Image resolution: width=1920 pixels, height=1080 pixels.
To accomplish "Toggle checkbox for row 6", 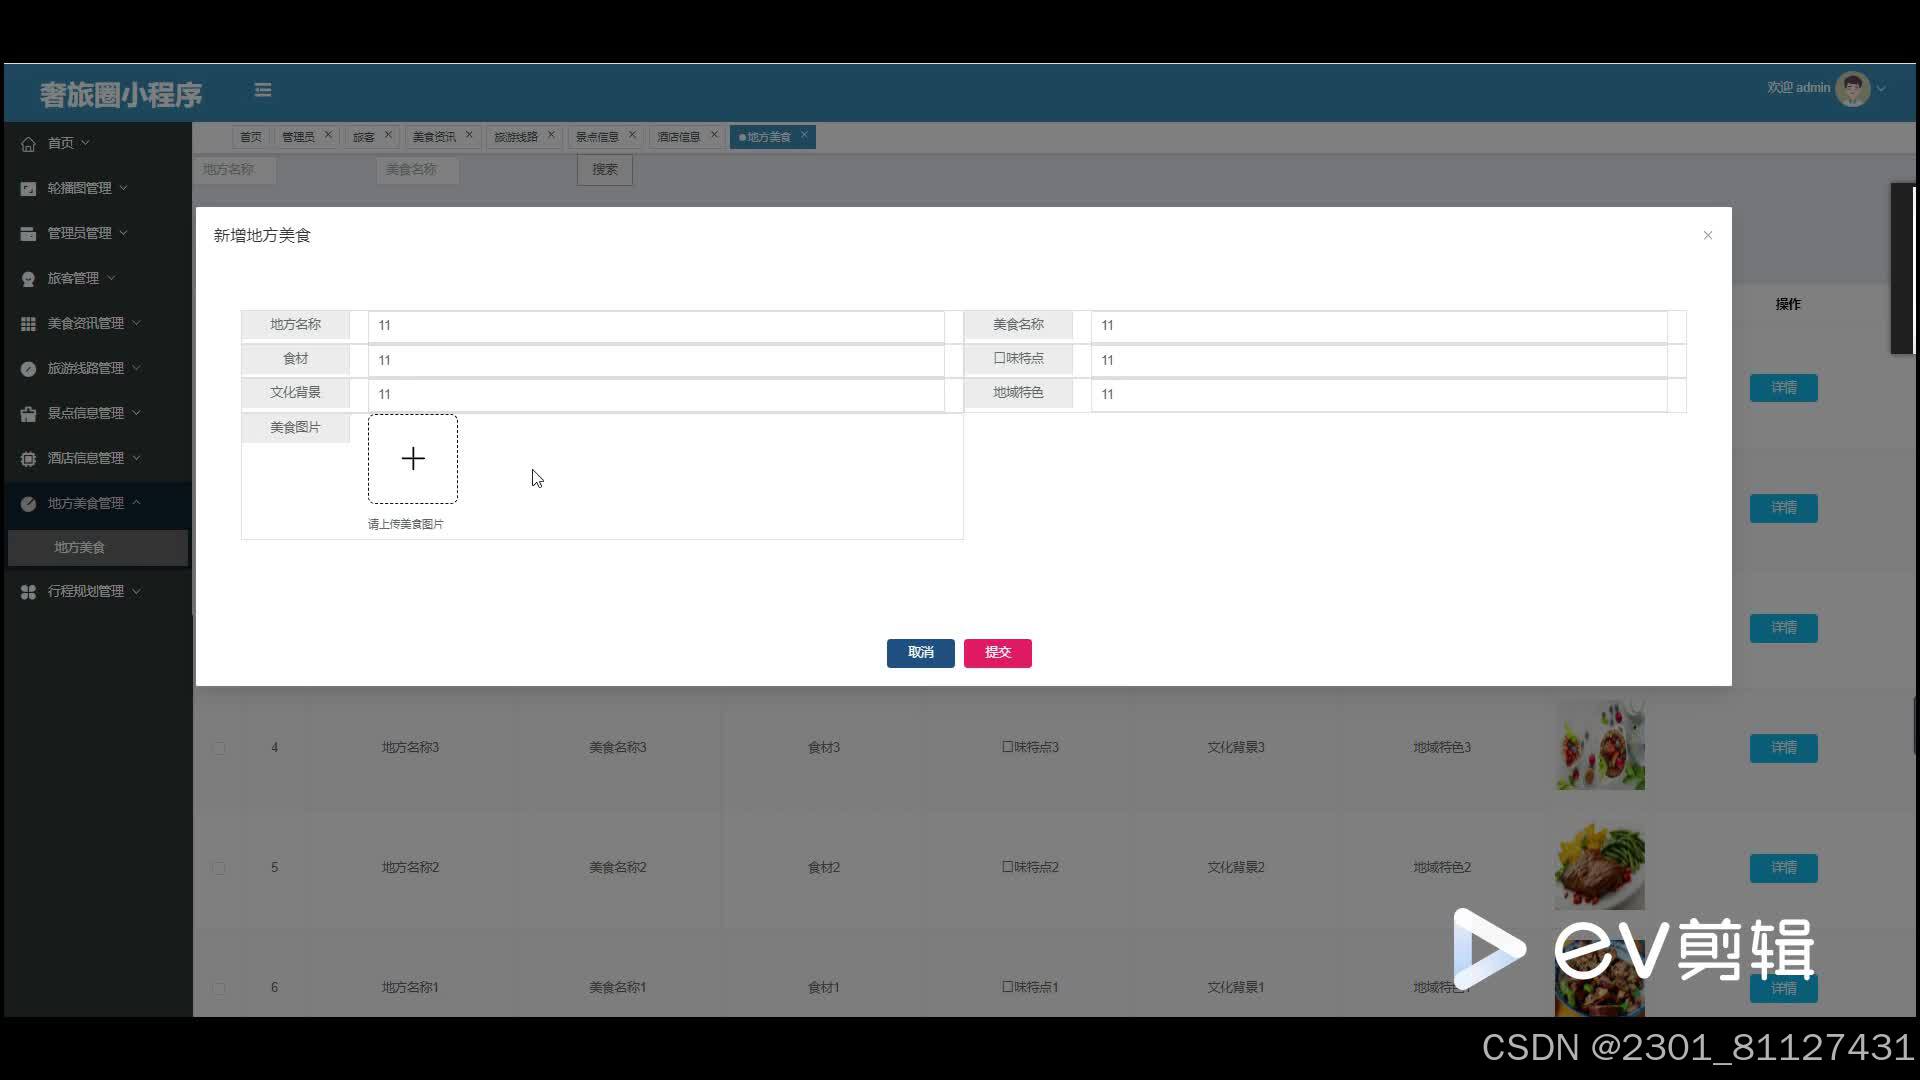I will [219, 988].
